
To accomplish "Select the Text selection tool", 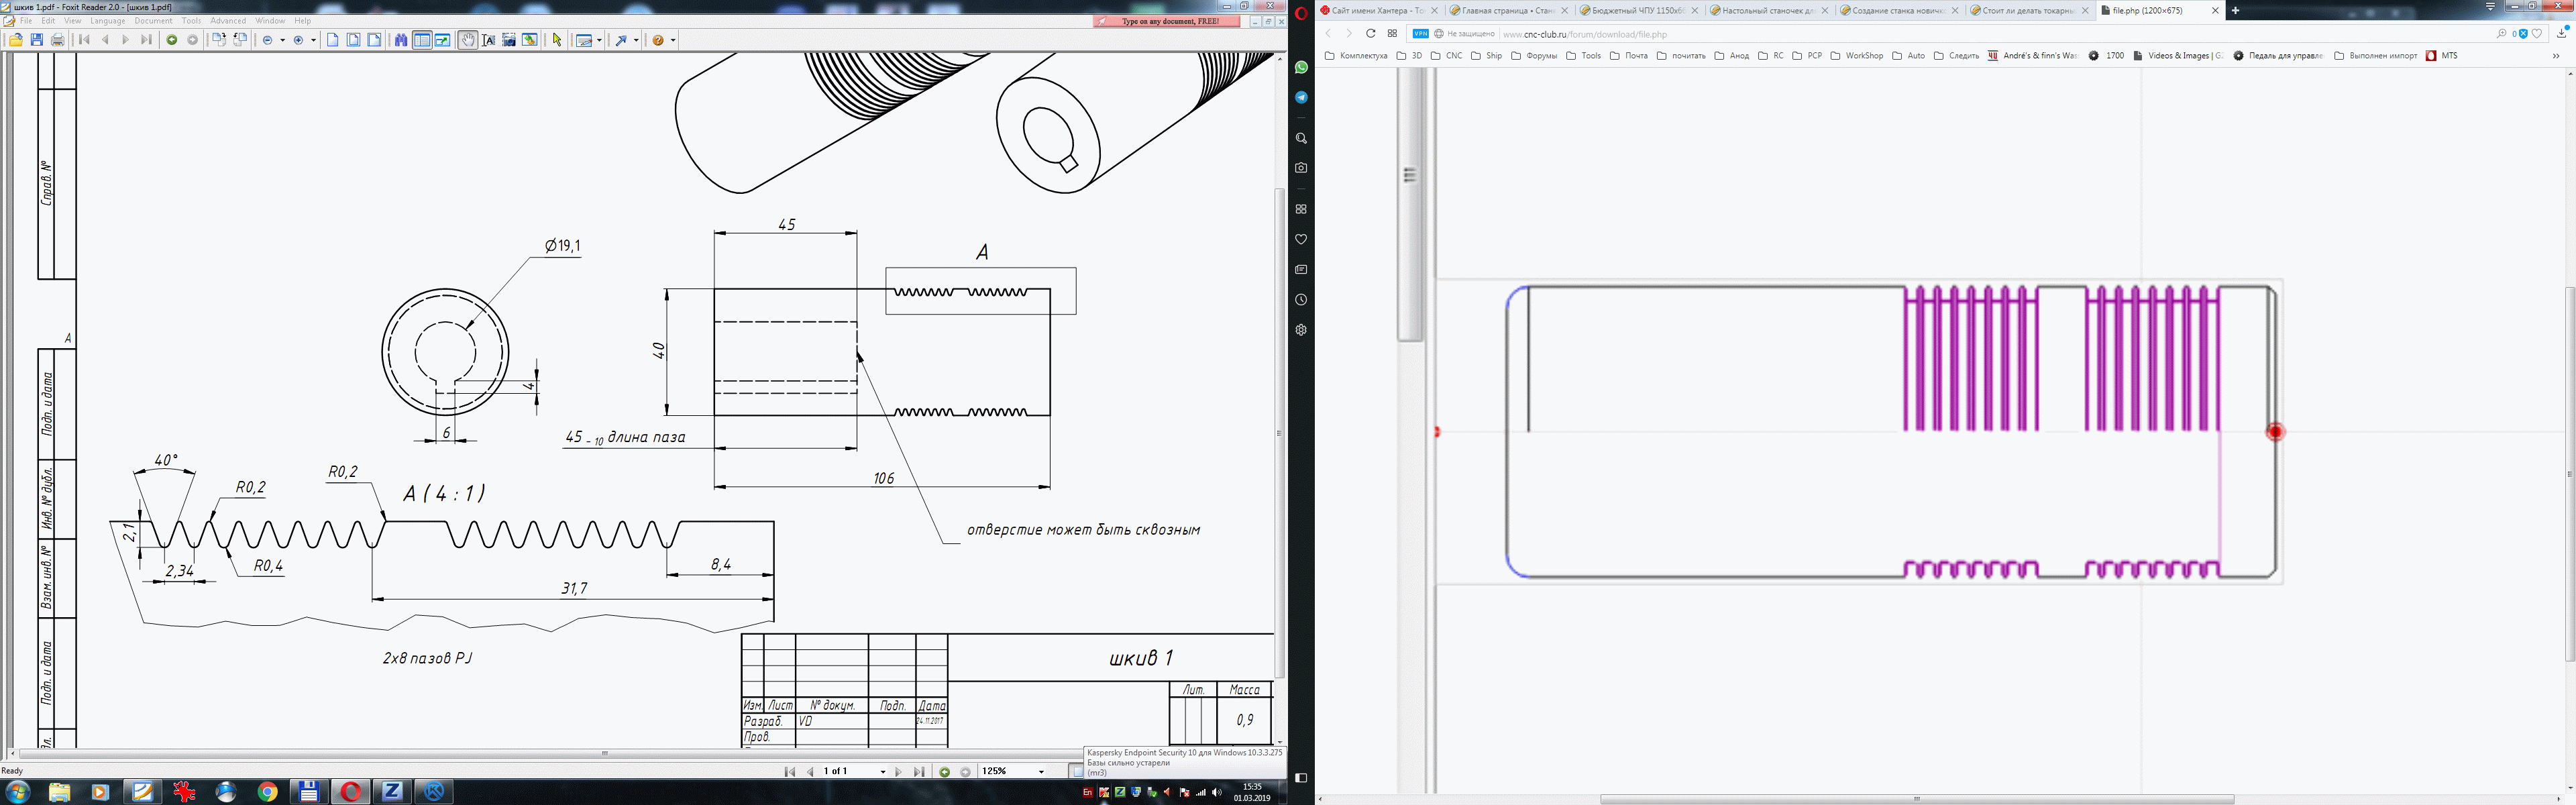I will [x=488, y=40].
